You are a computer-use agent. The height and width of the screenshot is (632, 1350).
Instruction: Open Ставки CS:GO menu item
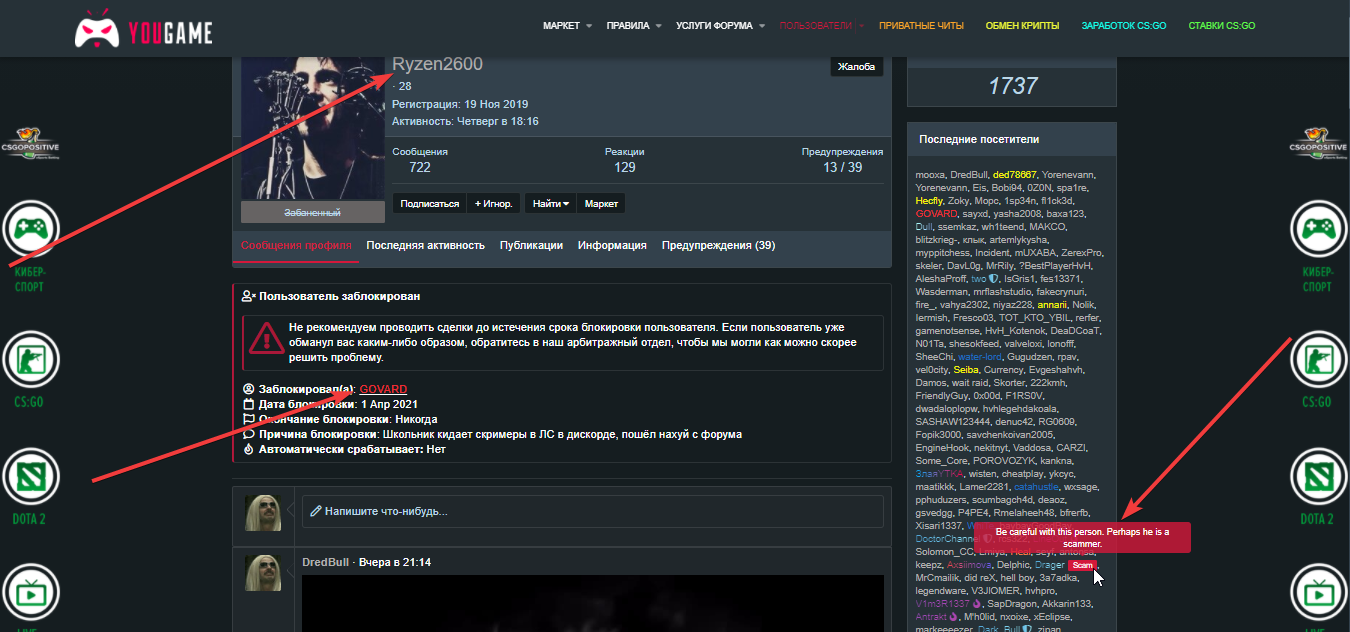(x=1221, y=26)
